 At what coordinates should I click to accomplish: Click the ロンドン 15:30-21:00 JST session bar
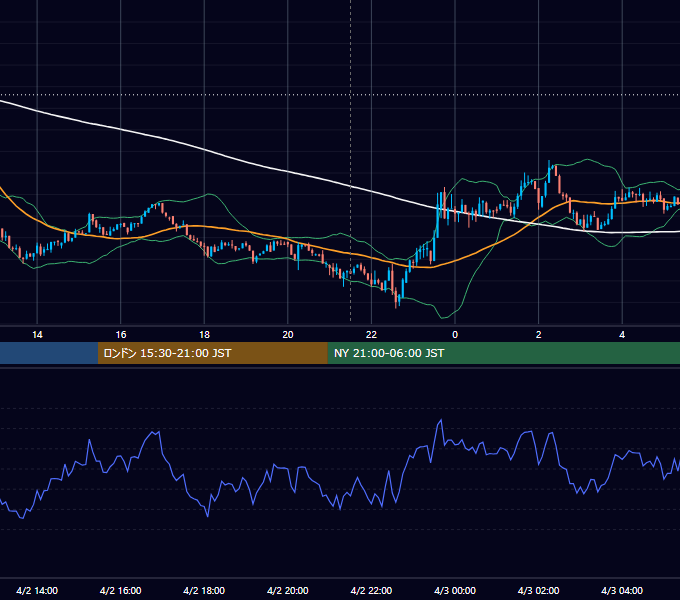point(212,353)
